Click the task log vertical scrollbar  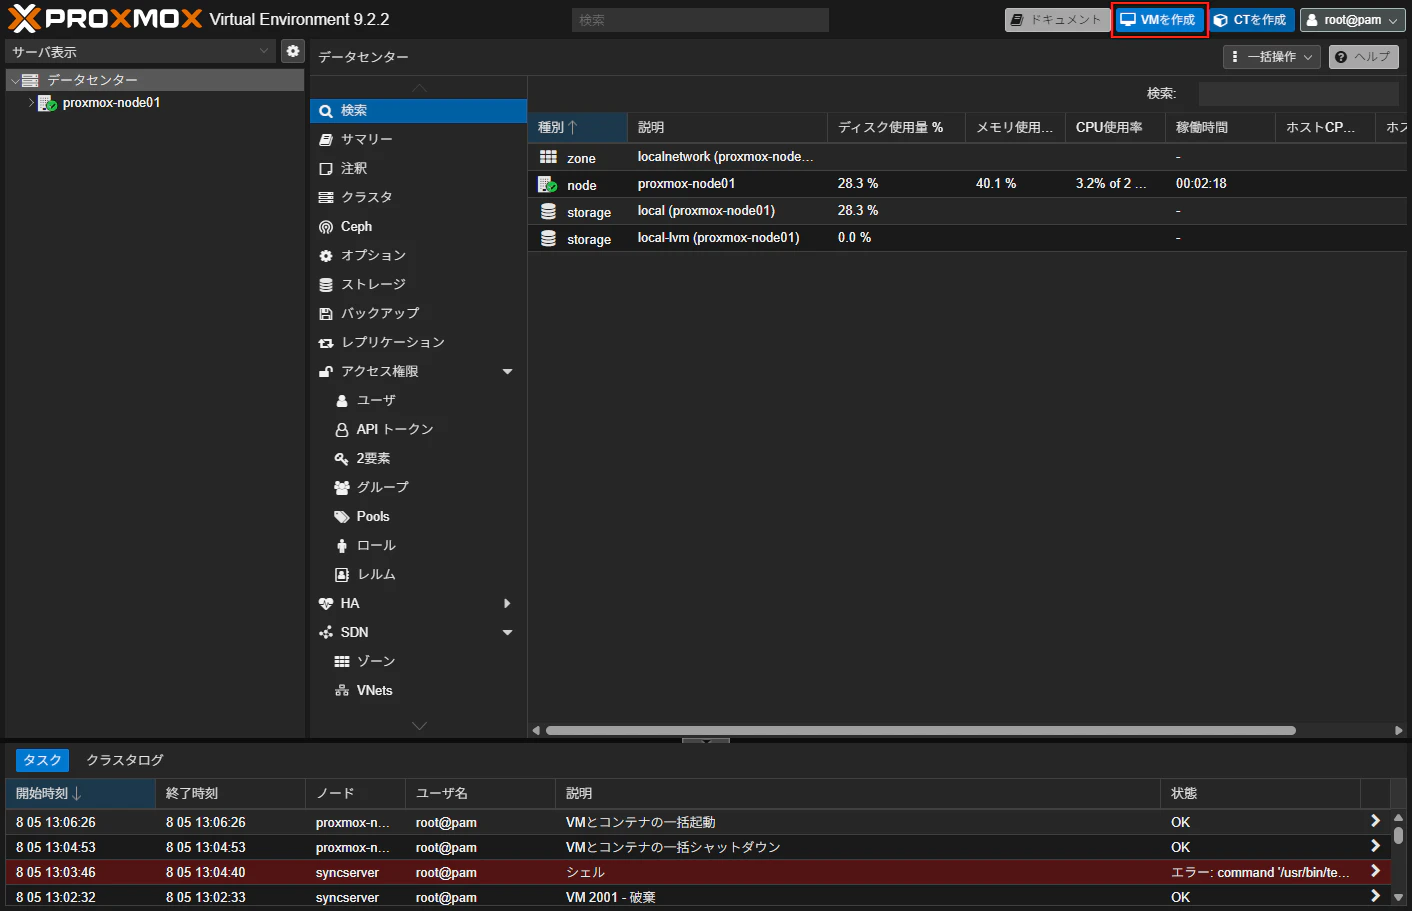1398,835
